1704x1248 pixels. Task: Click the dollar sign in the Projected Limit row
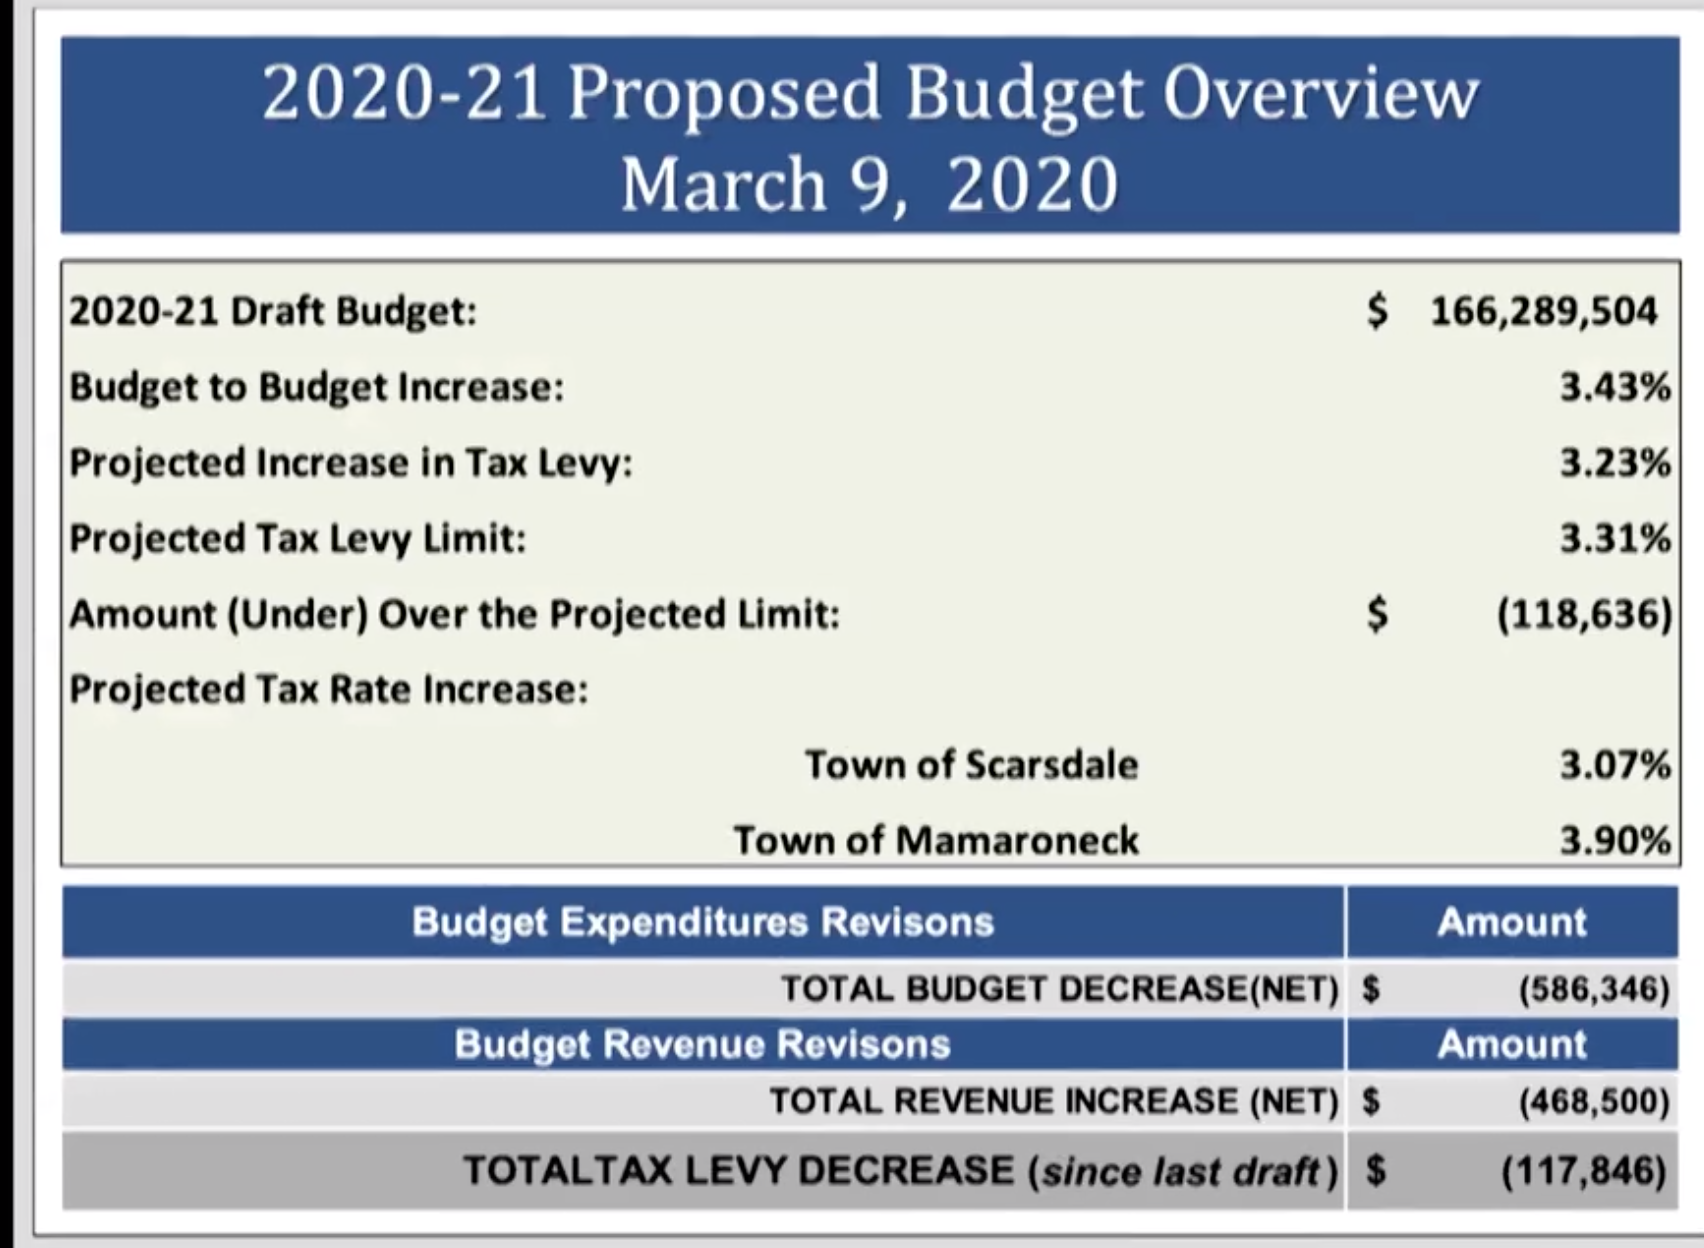[x=1378, y=614]
